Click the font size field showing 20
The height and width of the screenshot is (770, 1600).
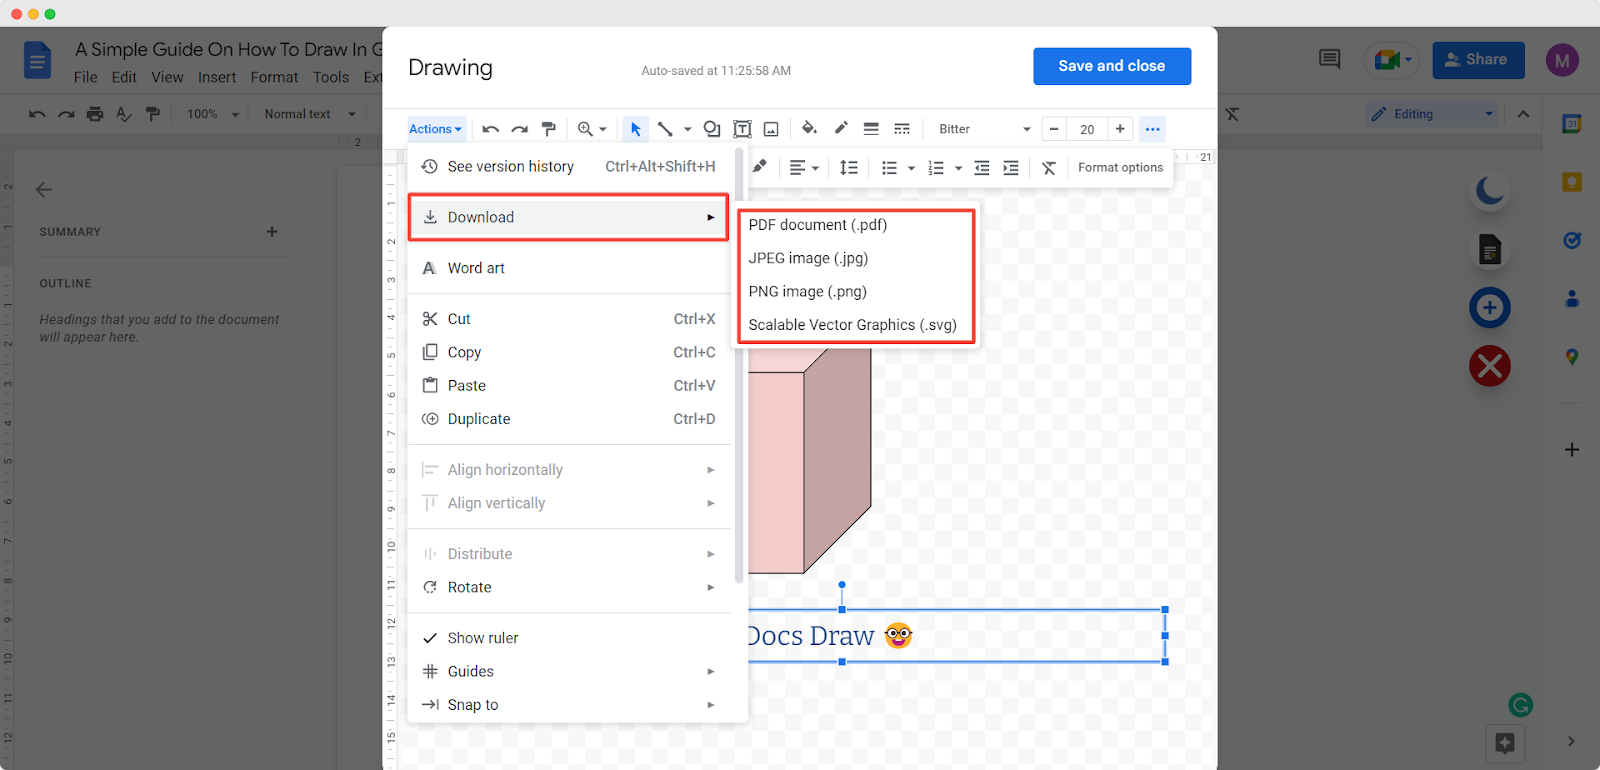coord(1087,129)
